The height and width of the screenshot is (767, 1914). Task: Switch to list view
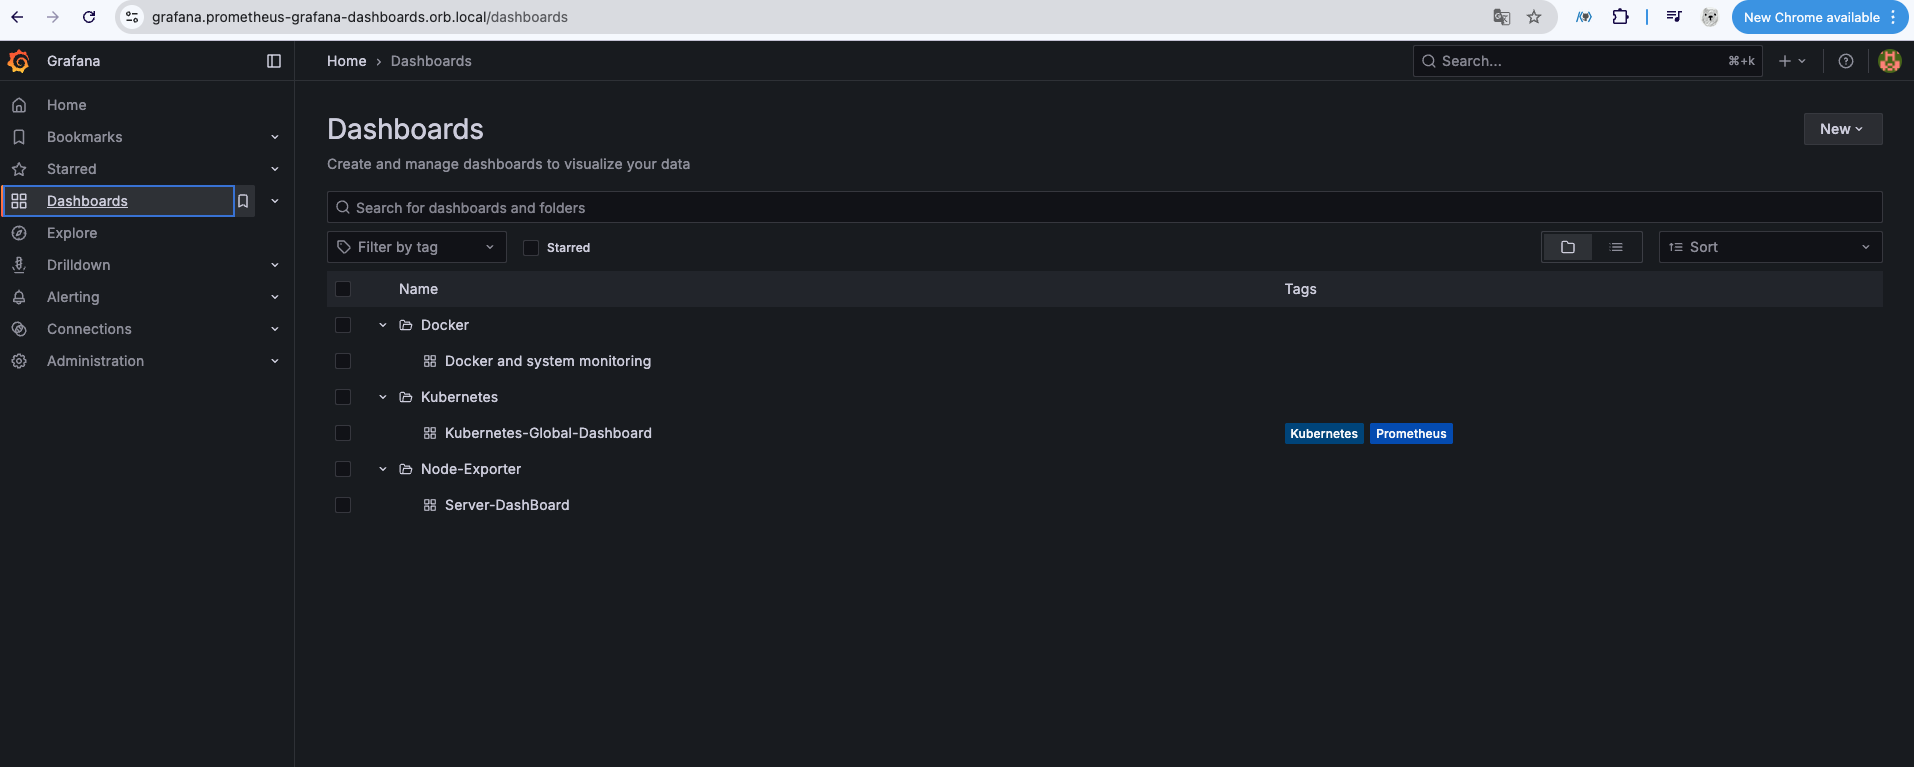click(x=1616, y=247)
